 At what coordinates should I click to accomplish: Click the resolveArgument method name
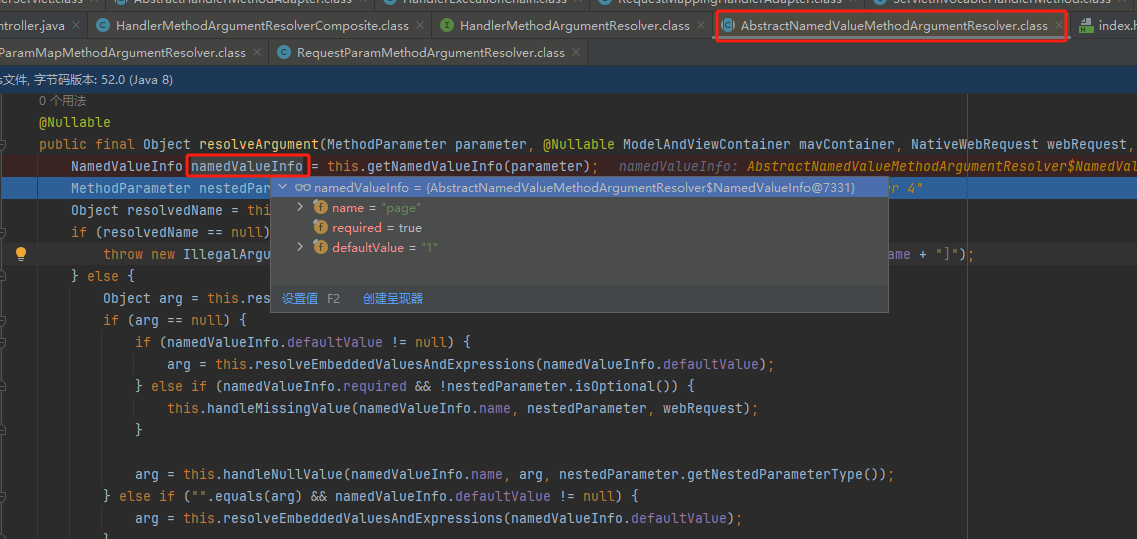tap(259, 144)
